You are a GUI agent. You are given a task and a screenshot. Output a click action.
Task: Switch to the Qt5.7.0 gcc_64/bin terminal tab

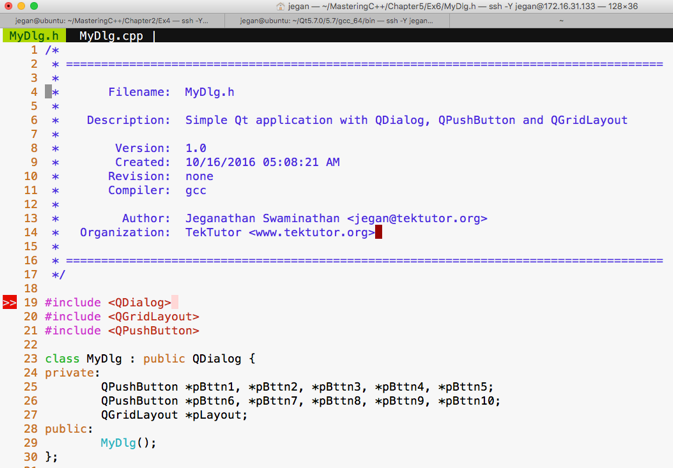pos(336,20)
